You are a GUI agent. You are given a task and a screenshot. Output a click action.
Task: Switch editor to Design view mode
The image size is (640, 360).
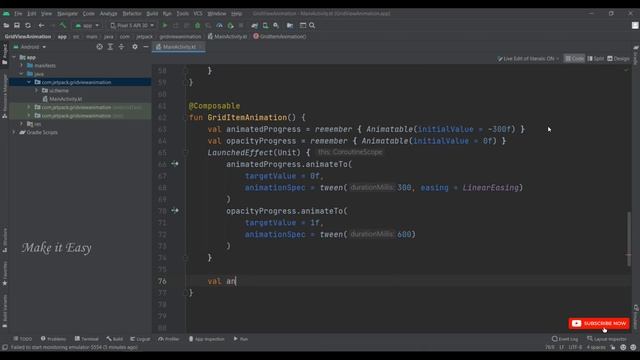pos(618,59)
